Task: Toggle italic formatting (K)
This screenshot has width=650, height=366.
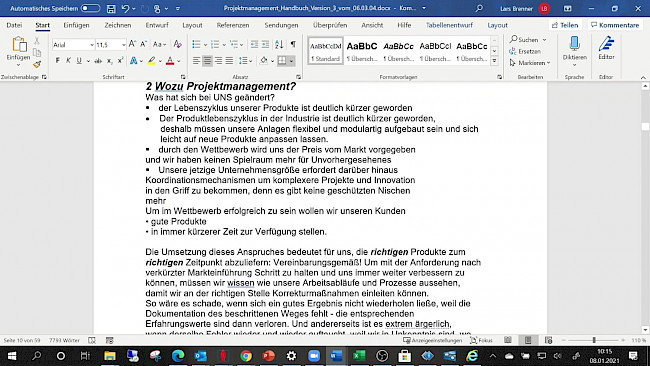Action: tap(68, 61)
